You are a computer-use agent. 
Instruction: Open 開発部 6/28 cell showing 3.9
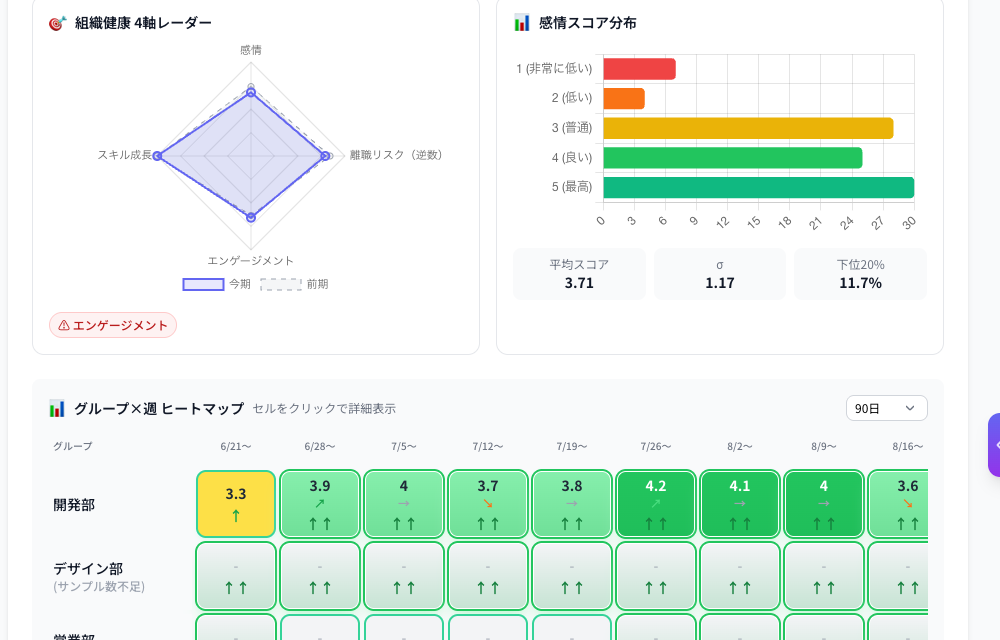point(320,504)
